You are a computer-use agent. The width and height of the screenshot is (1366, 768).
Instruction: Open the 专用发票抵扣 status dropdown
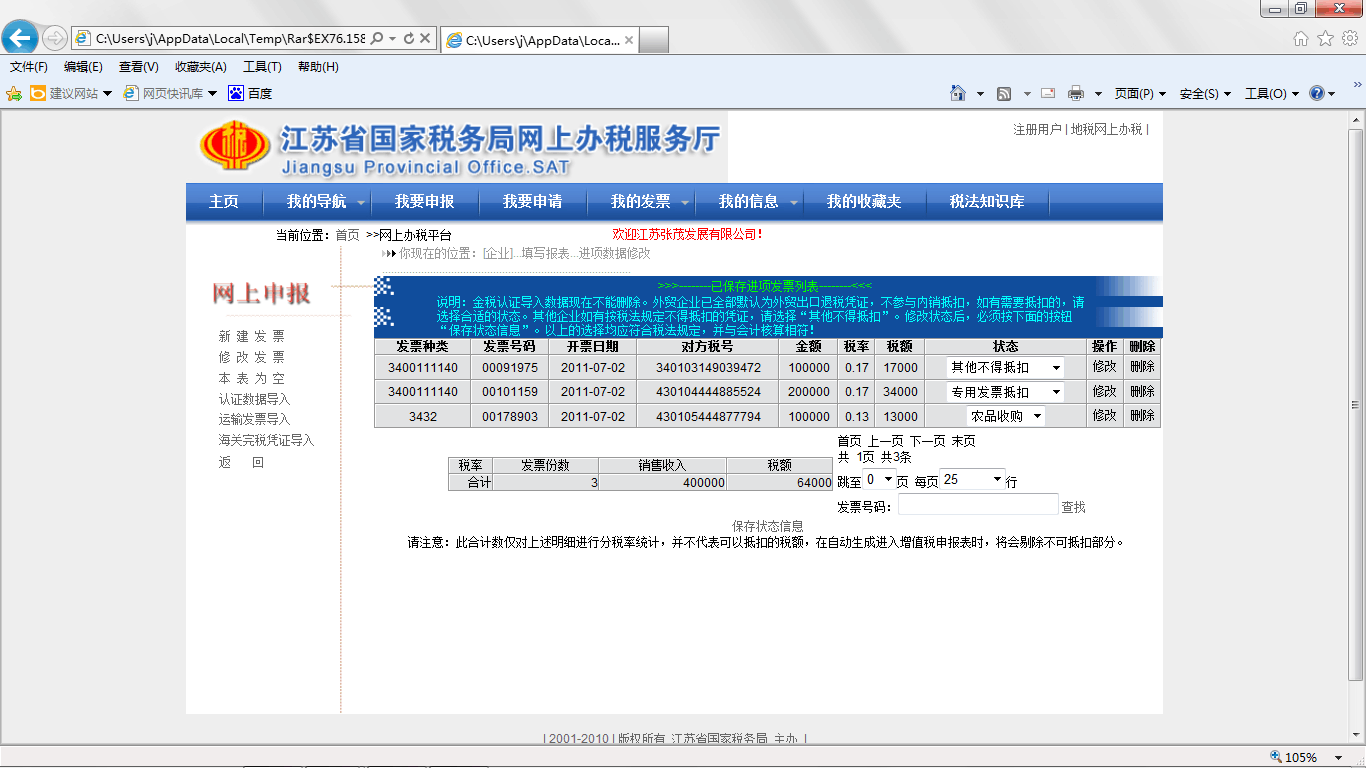coord(1006,392)
